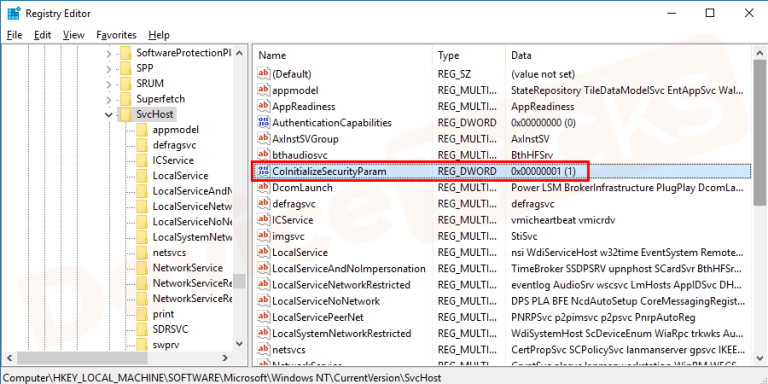Collapse the SvcHost tree node
The width and height of the screenshot is (768, 384).
pyautogui.click(x=109, y=115)
